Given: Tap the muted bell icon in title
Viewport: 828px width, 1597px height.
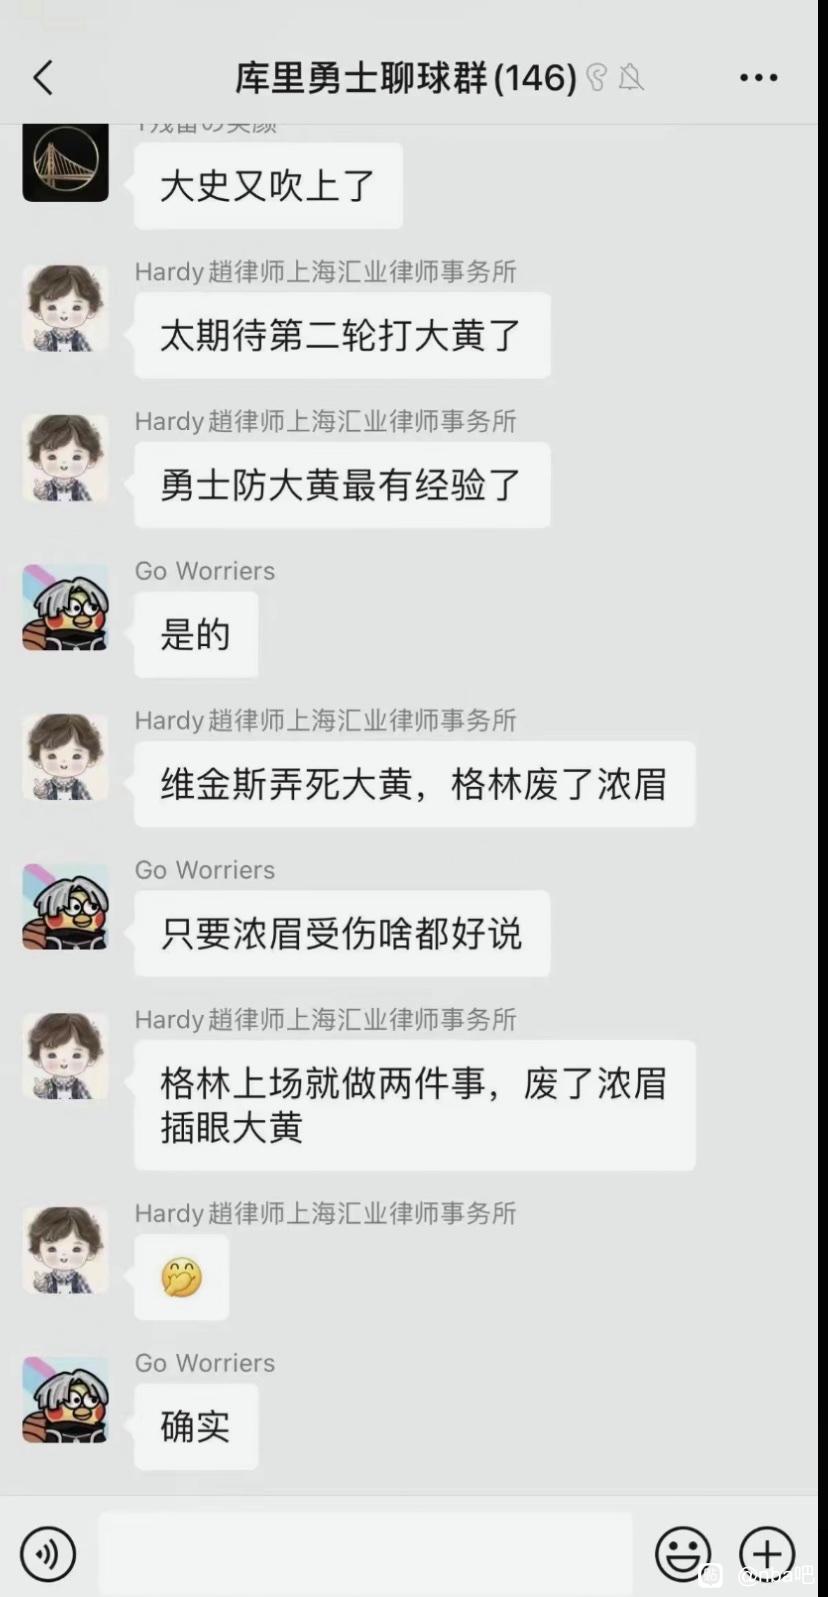Looking at the screenshot, I should 630,77.
